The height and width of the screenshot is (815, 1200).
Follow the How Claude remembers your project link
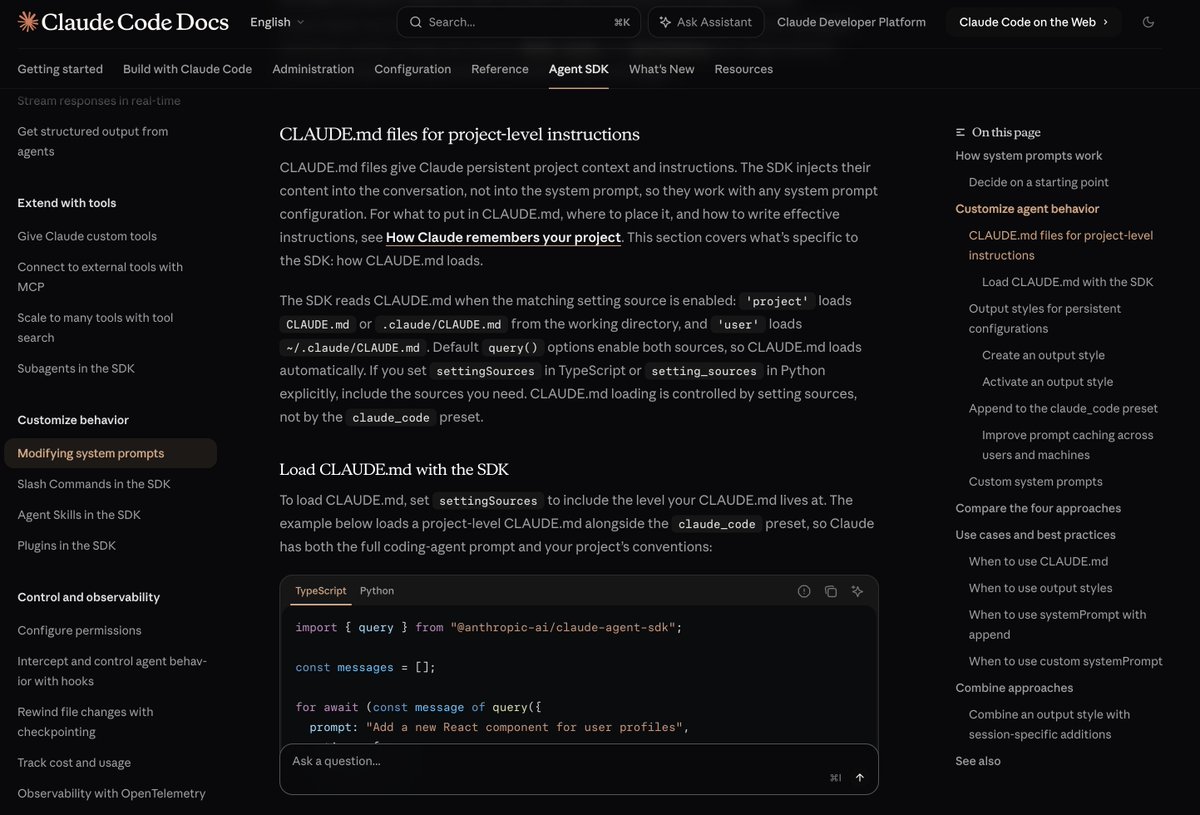(503, 237)
